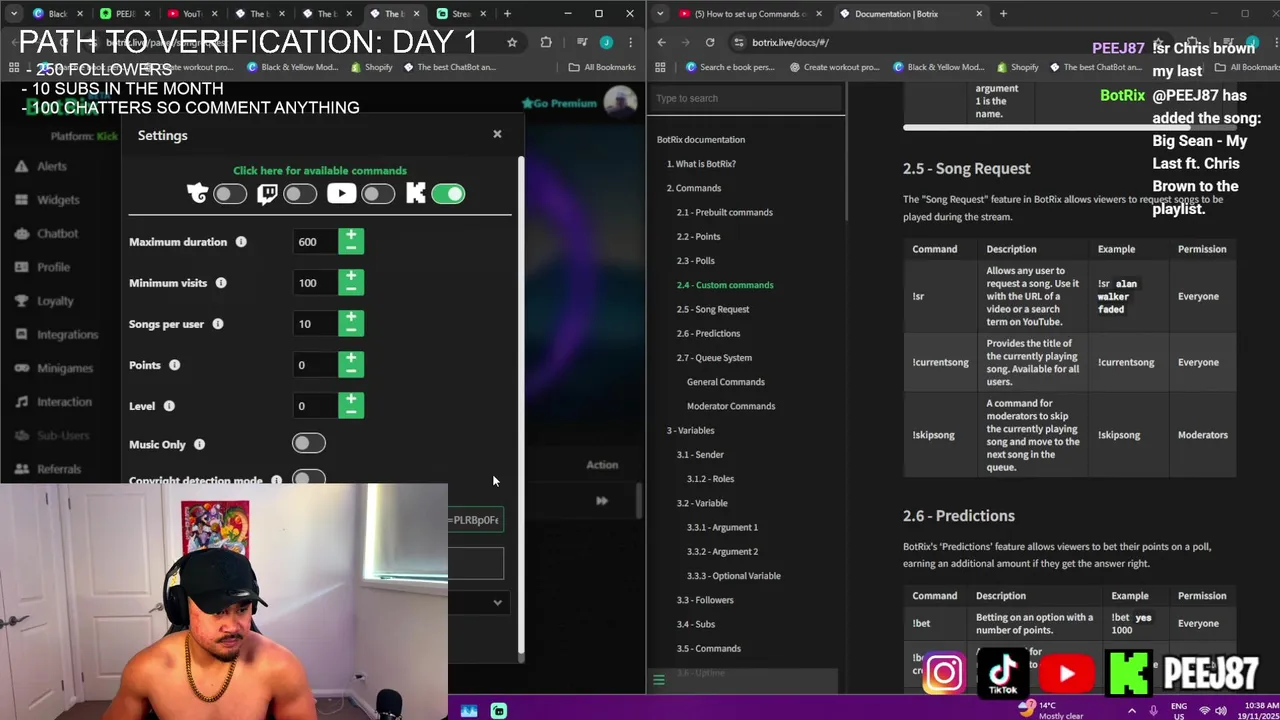Open 3 - Variables docs section
Image resolution: width=1280 pixels, height=720 pixels.
point(690,430)
